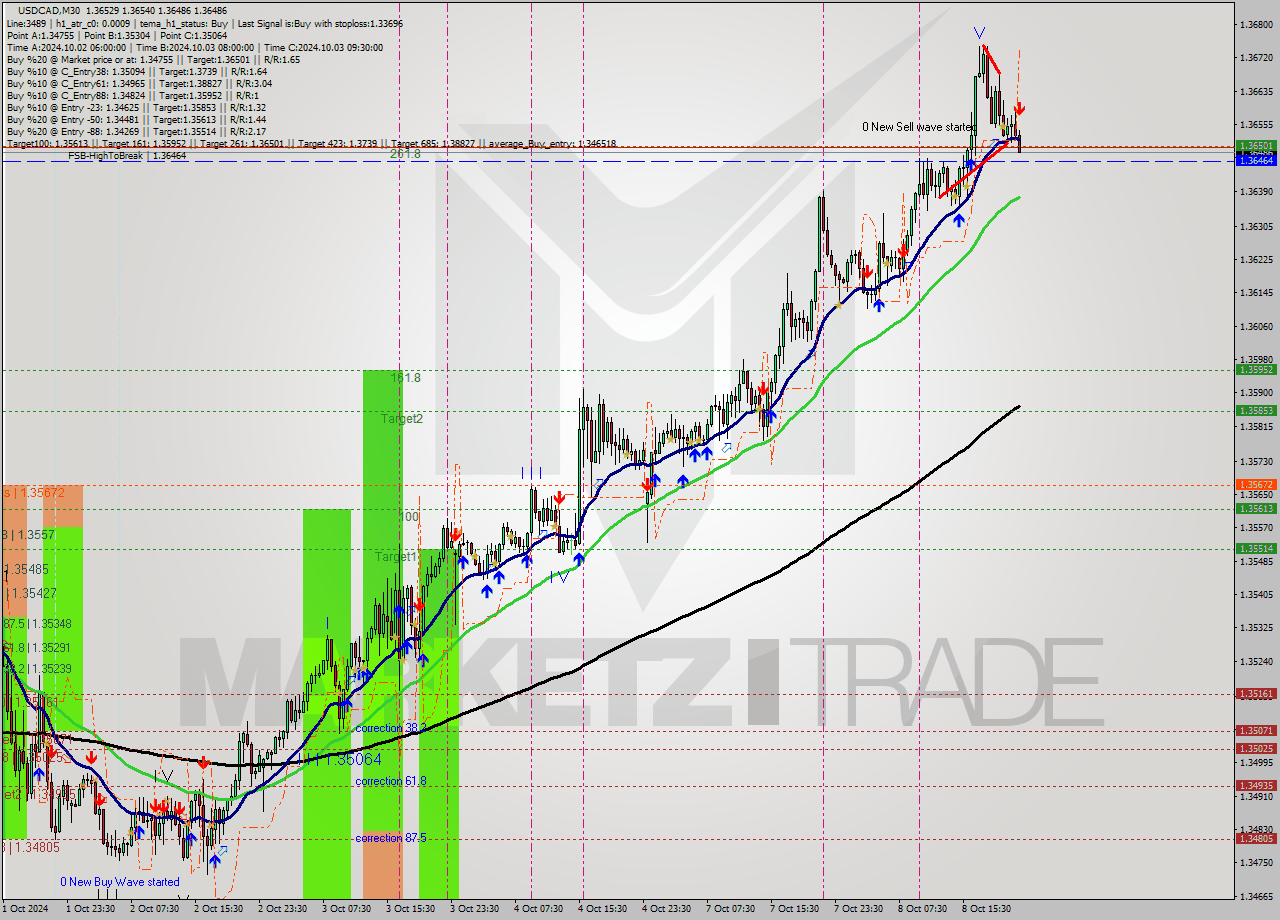Click the 'correction 38.2' label
Viewport: 1280px width, 920px height.
(x=390, y=728)
